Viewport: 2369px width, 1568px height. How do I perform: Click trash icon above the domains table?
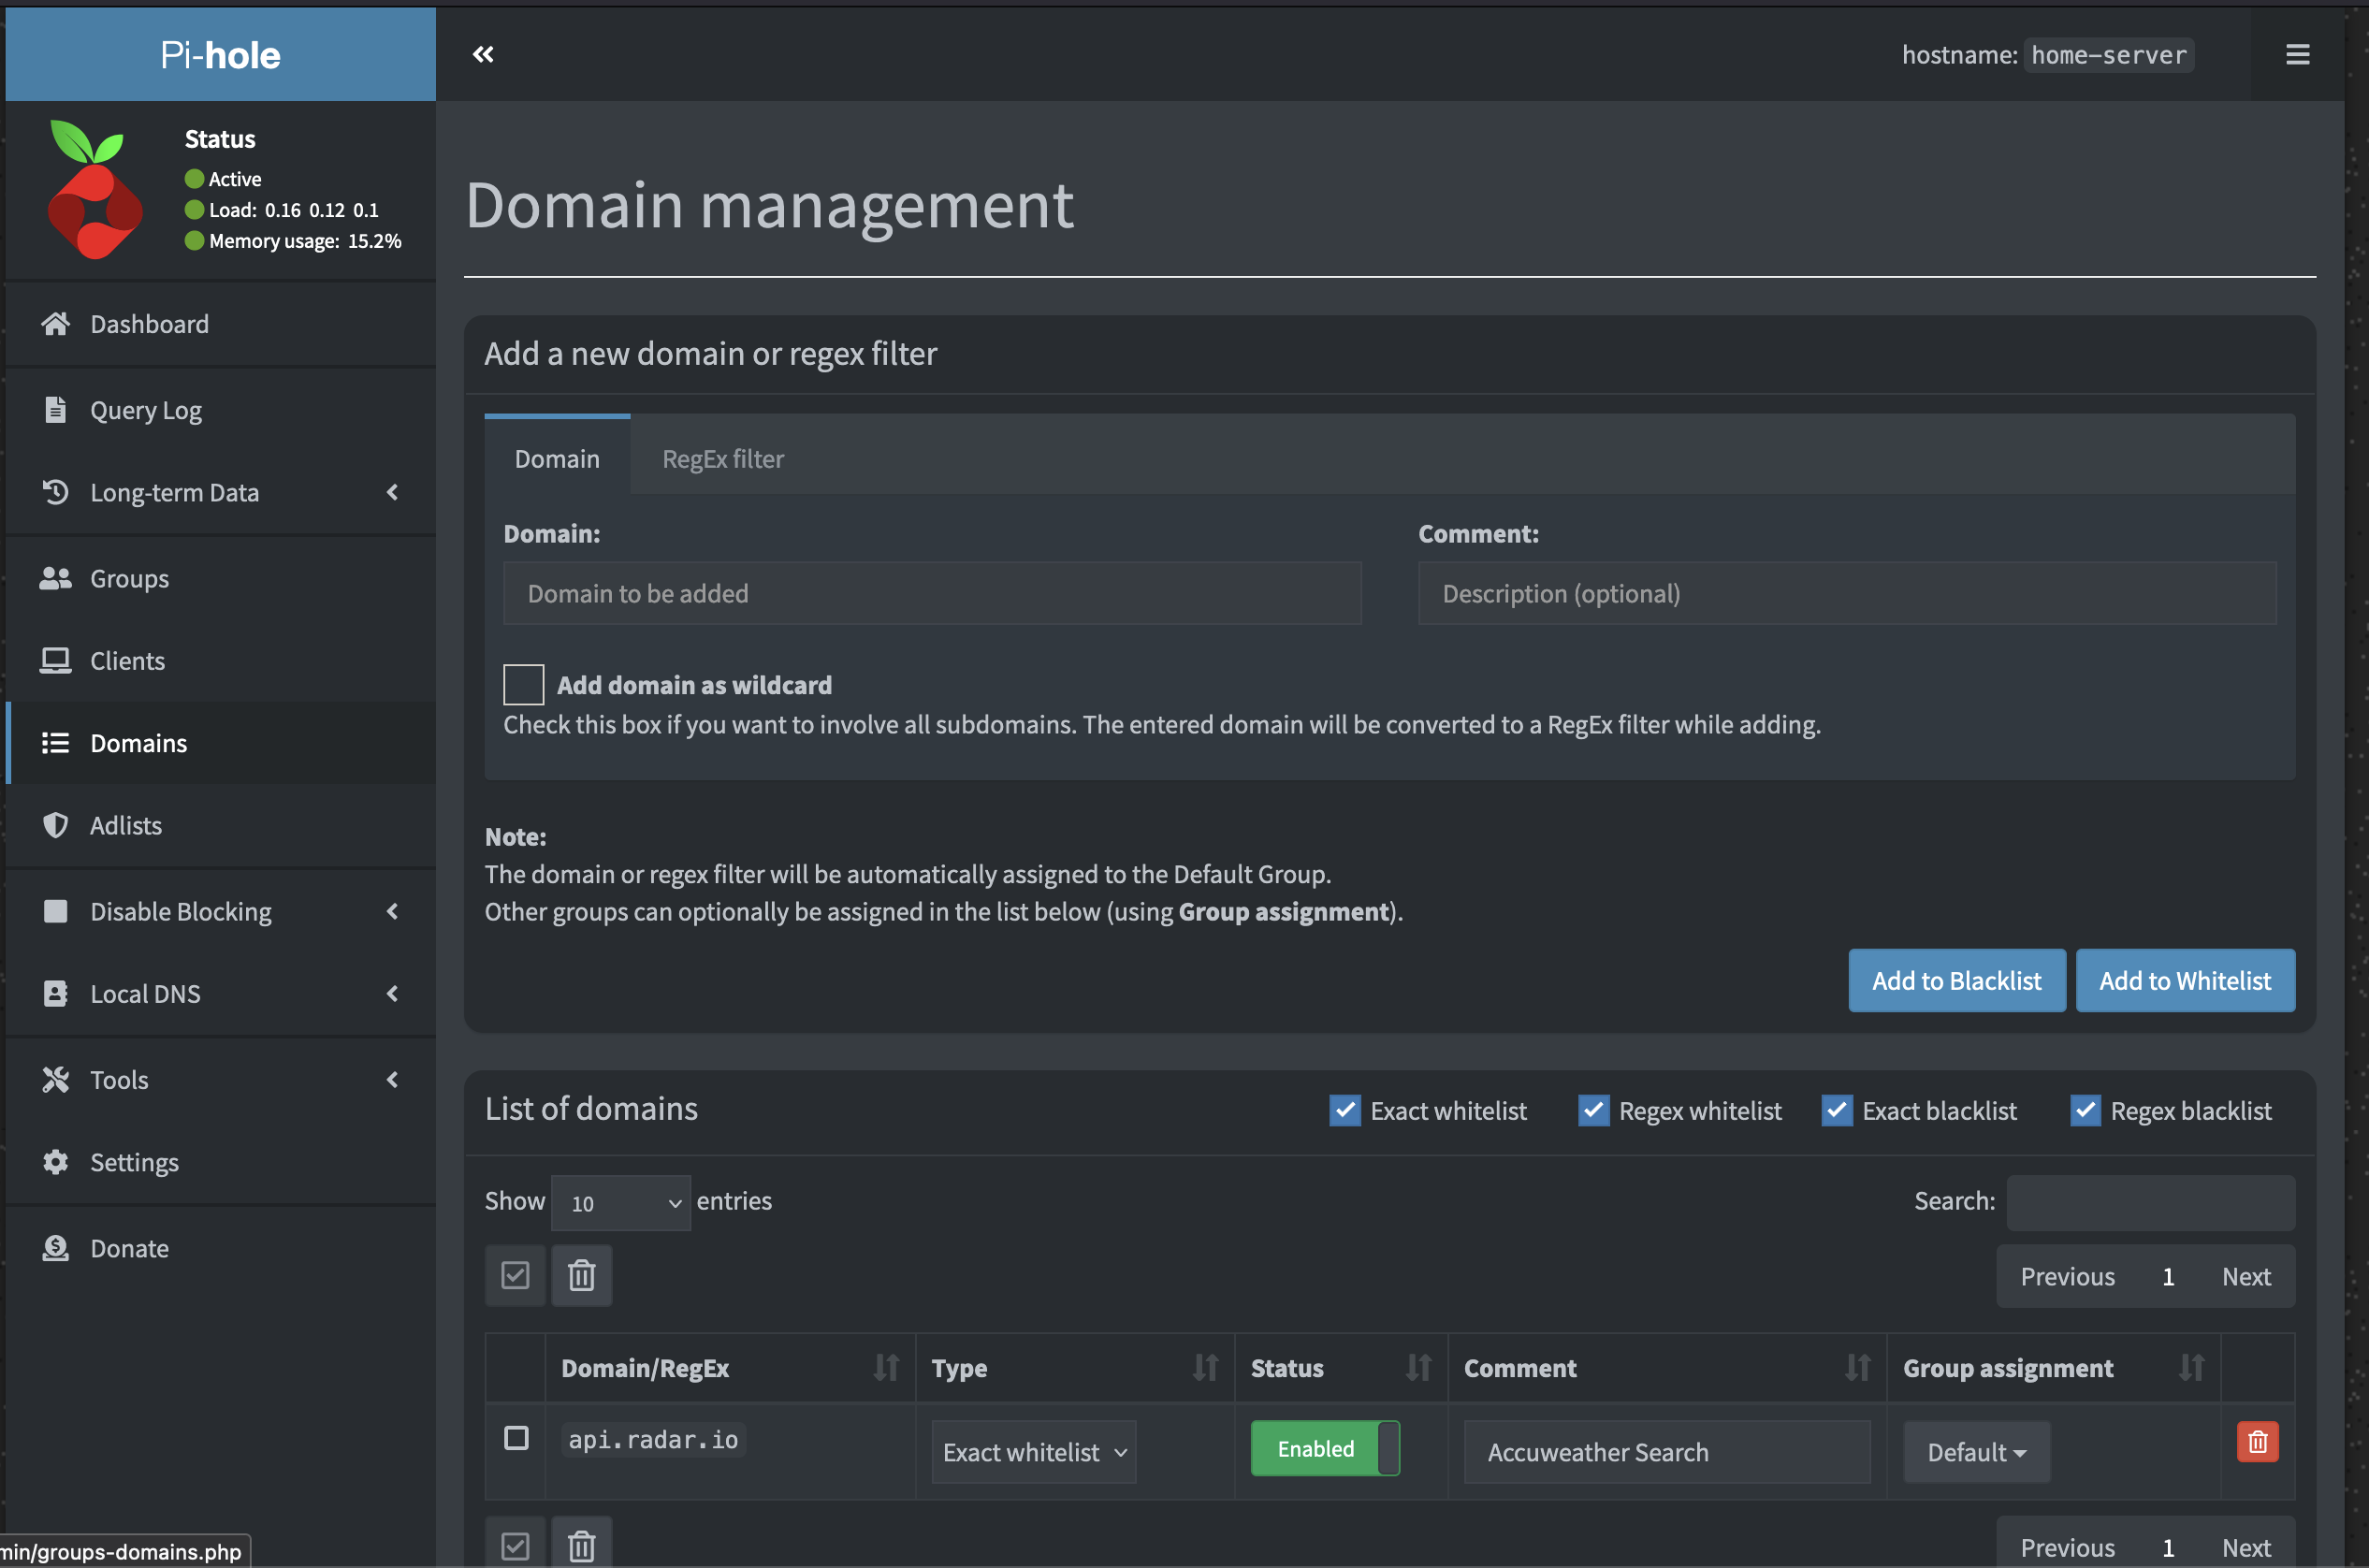(x=581, y=1275)
